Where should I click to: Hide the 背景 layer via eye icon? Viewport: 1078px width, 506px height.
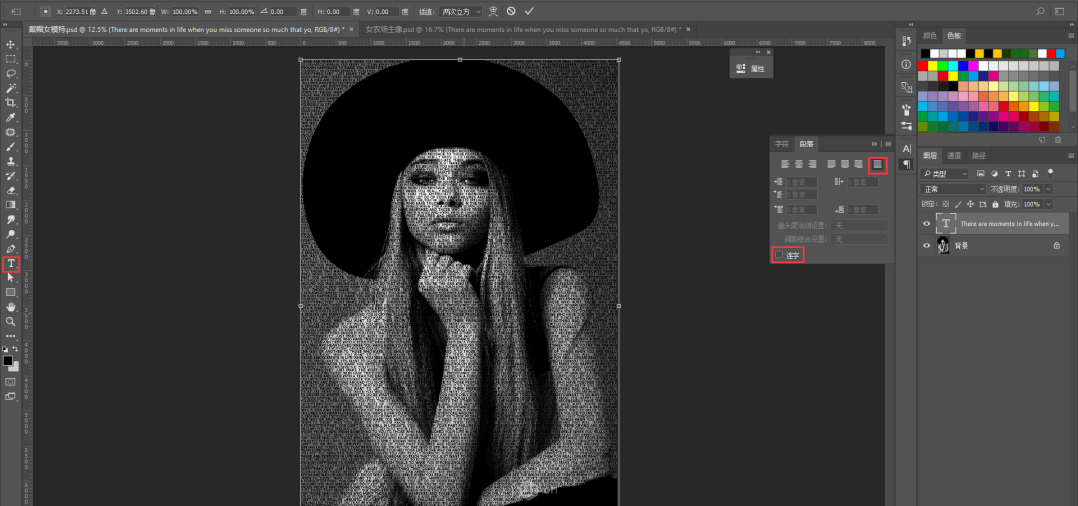click(926, 245)
